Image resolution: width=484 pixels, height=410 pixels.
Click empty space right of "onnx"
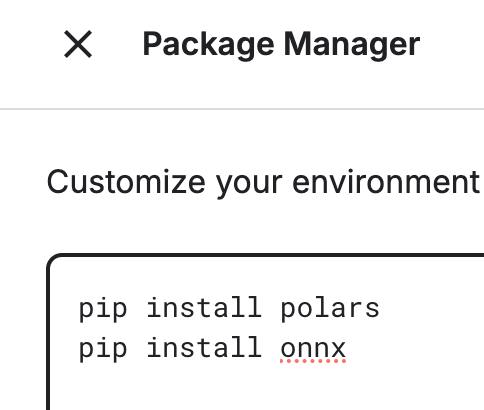point(413,349)
